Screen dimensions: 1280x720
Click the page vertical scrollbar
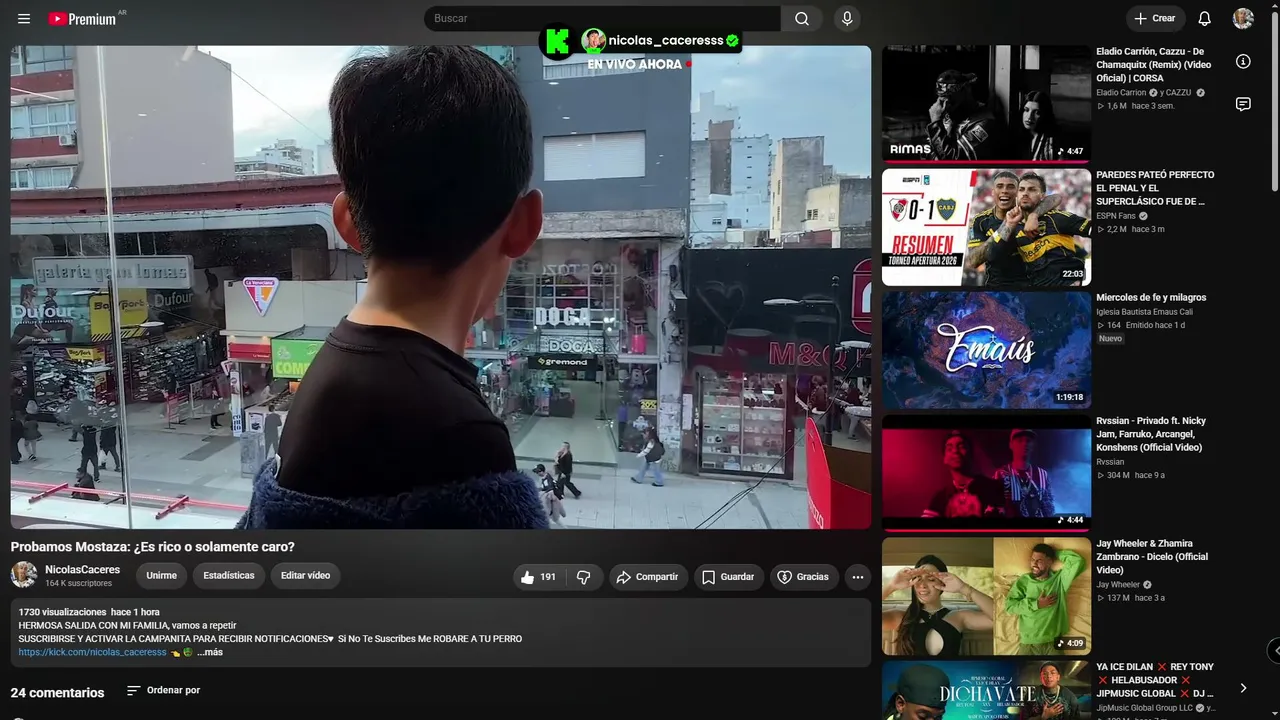1274,100
